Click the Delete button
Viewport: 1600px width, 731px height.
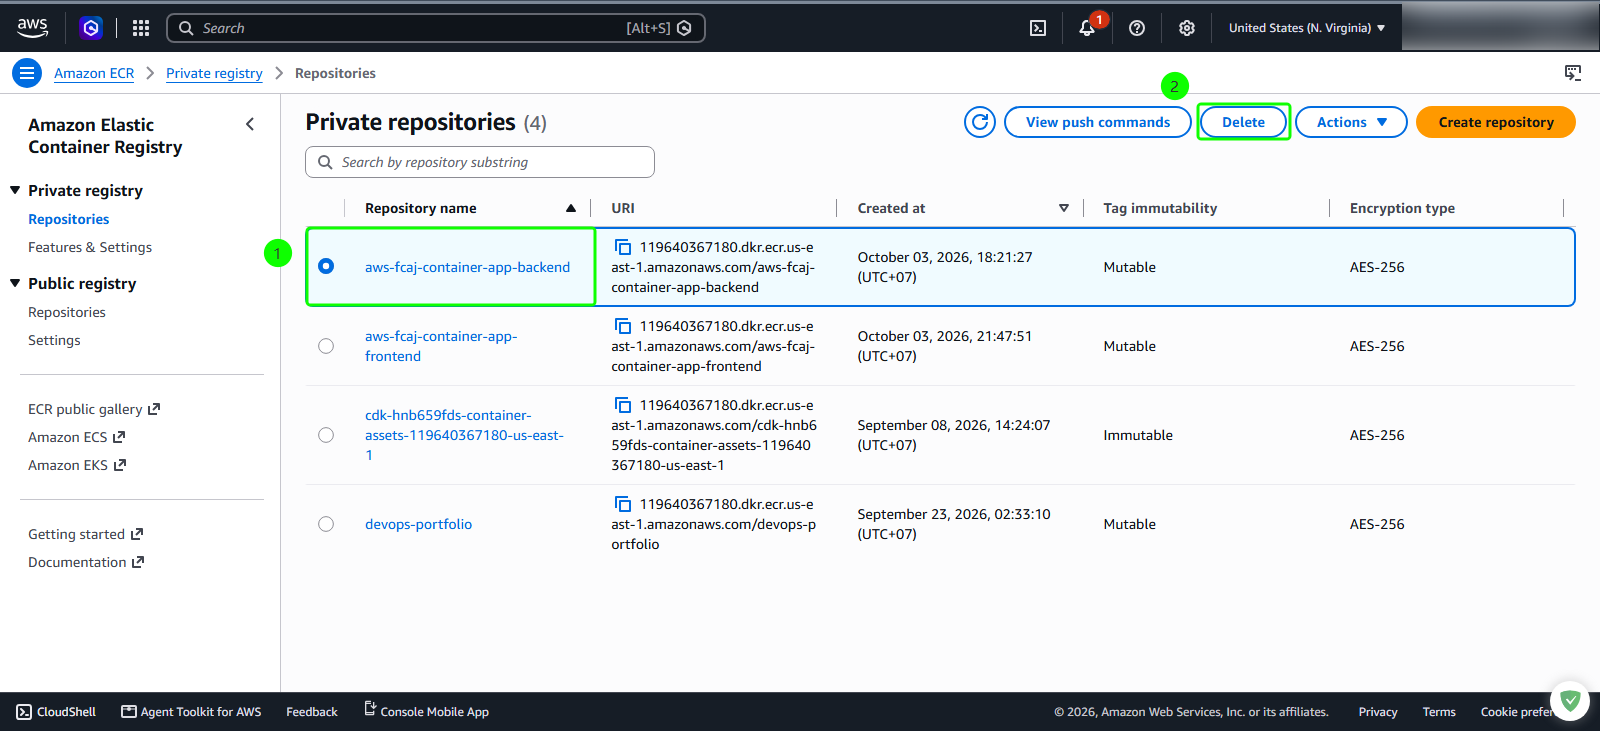pos(1243,122)
